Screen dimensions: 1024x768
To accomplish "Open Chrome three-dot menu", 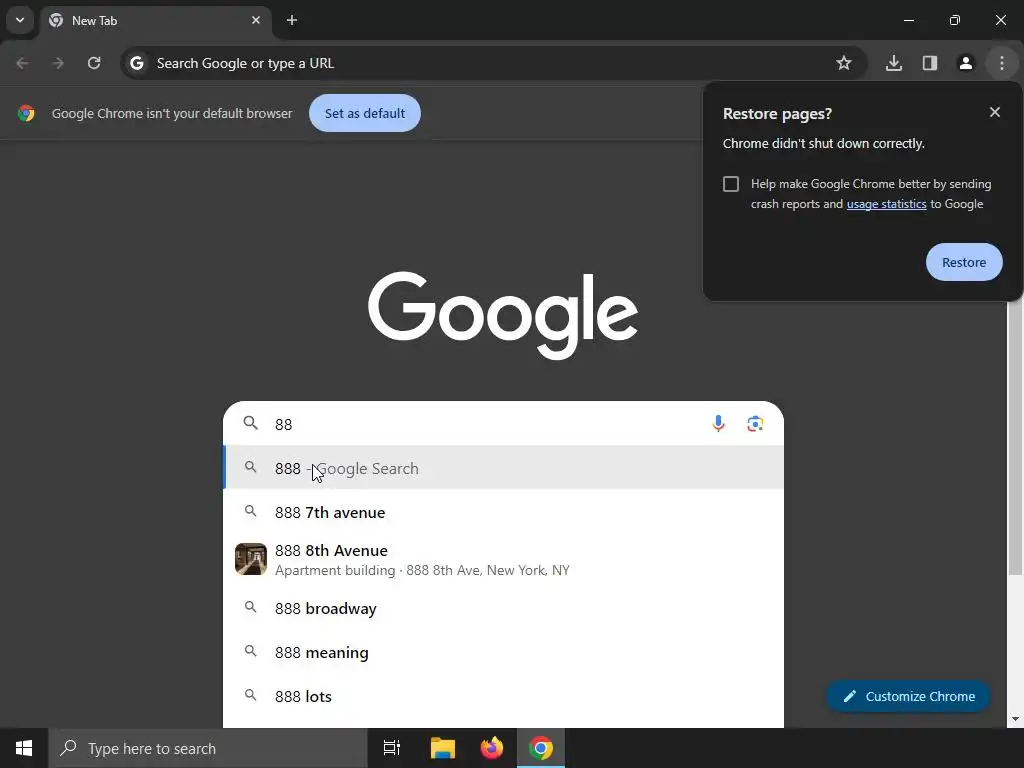I will [x=1002, y=63].
